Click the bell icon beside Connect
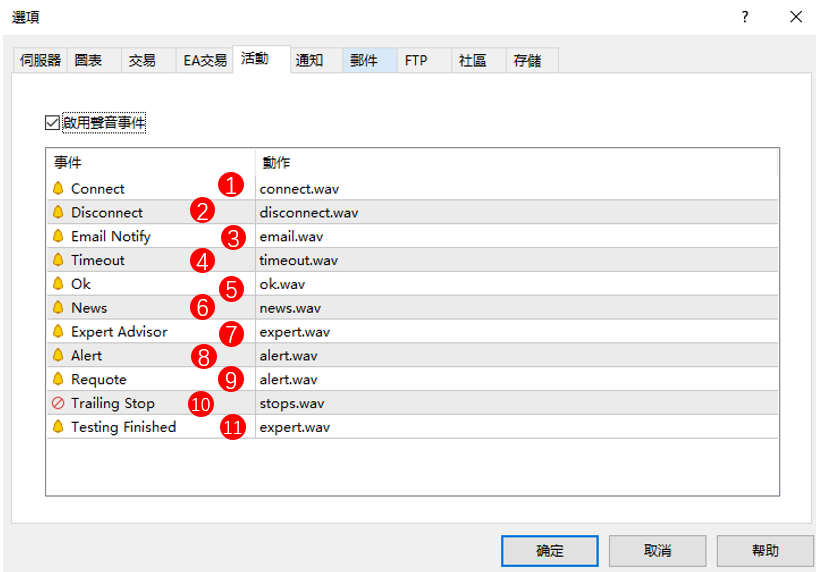The image size is (816, 572). pyautogui.click(x=58, y=188)
